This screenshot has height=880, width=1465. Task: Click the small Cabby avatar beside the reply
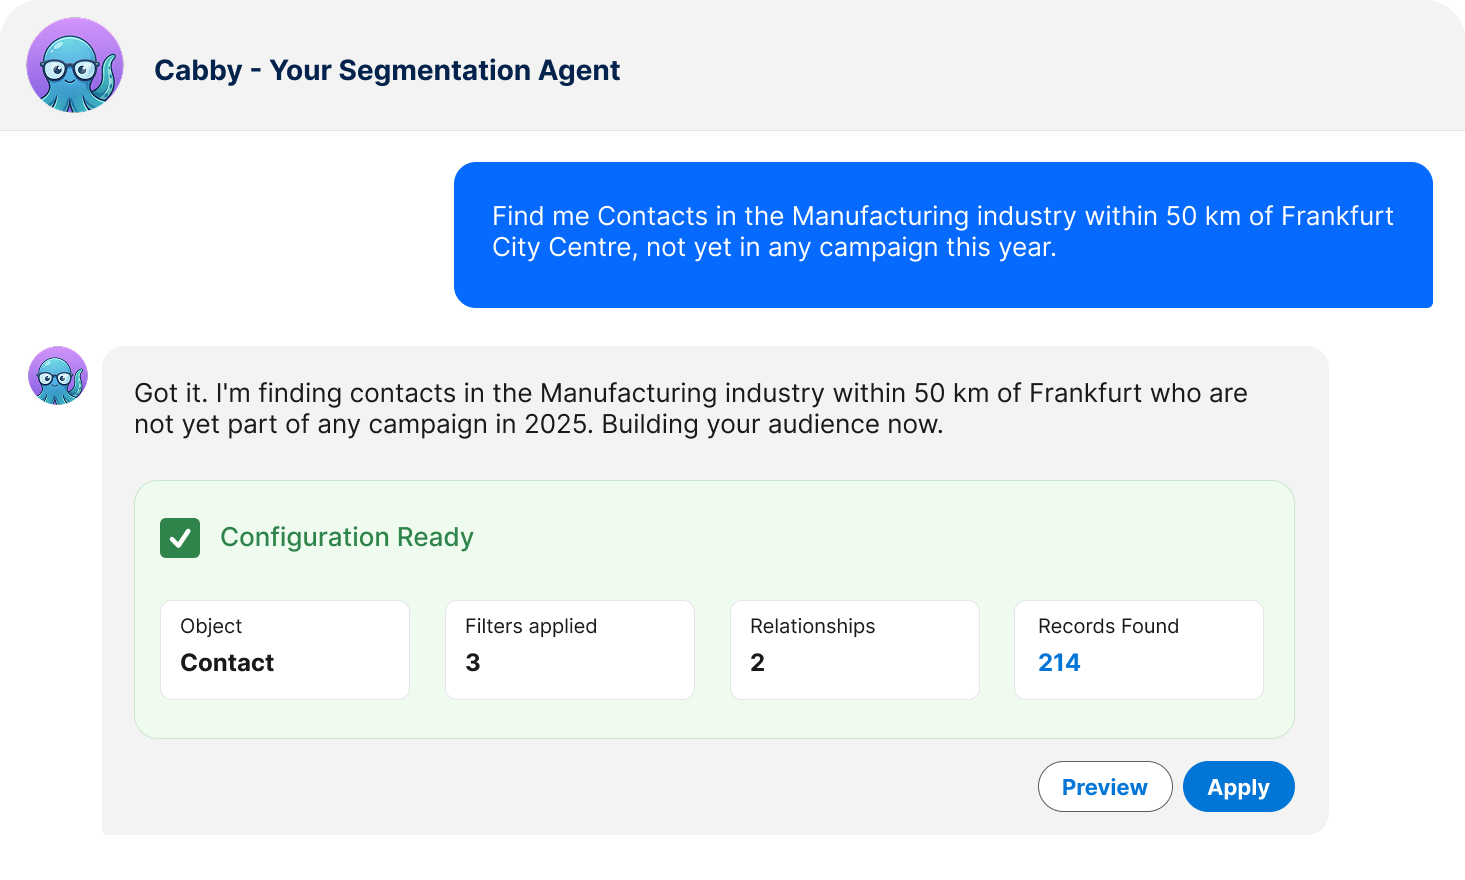[x=58, y=376]
